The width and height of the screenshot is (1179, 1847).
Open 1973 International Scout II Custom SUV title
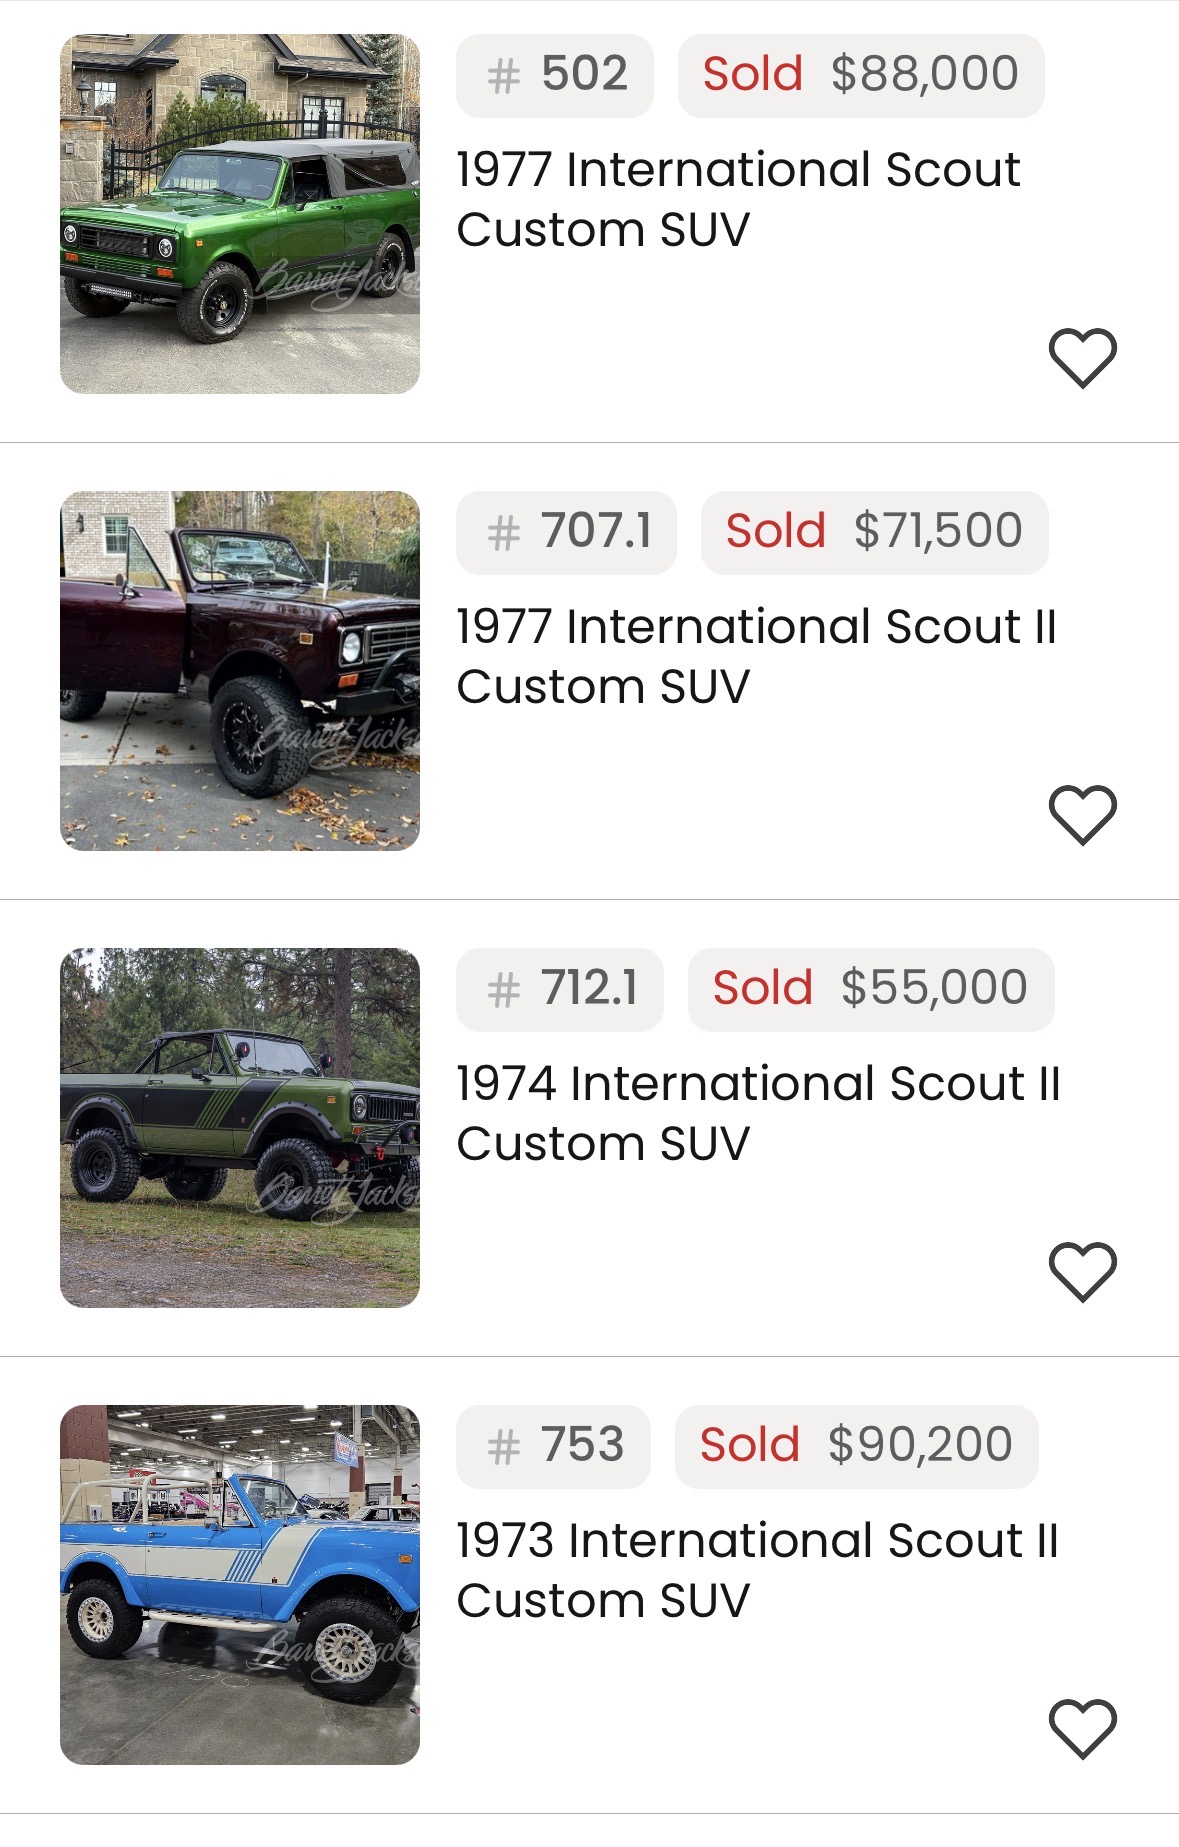click(x=757, y=1570)
